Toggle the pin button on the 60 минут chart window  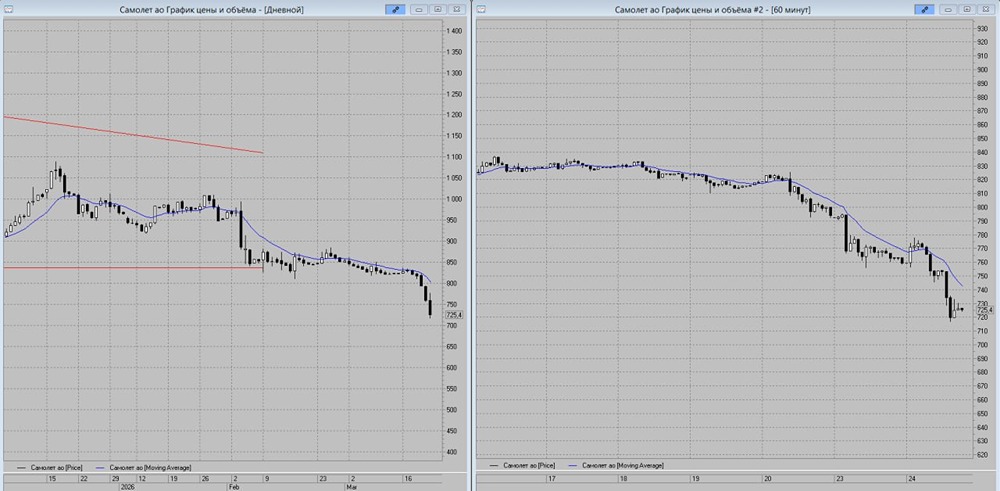click(x=924, y=9)
